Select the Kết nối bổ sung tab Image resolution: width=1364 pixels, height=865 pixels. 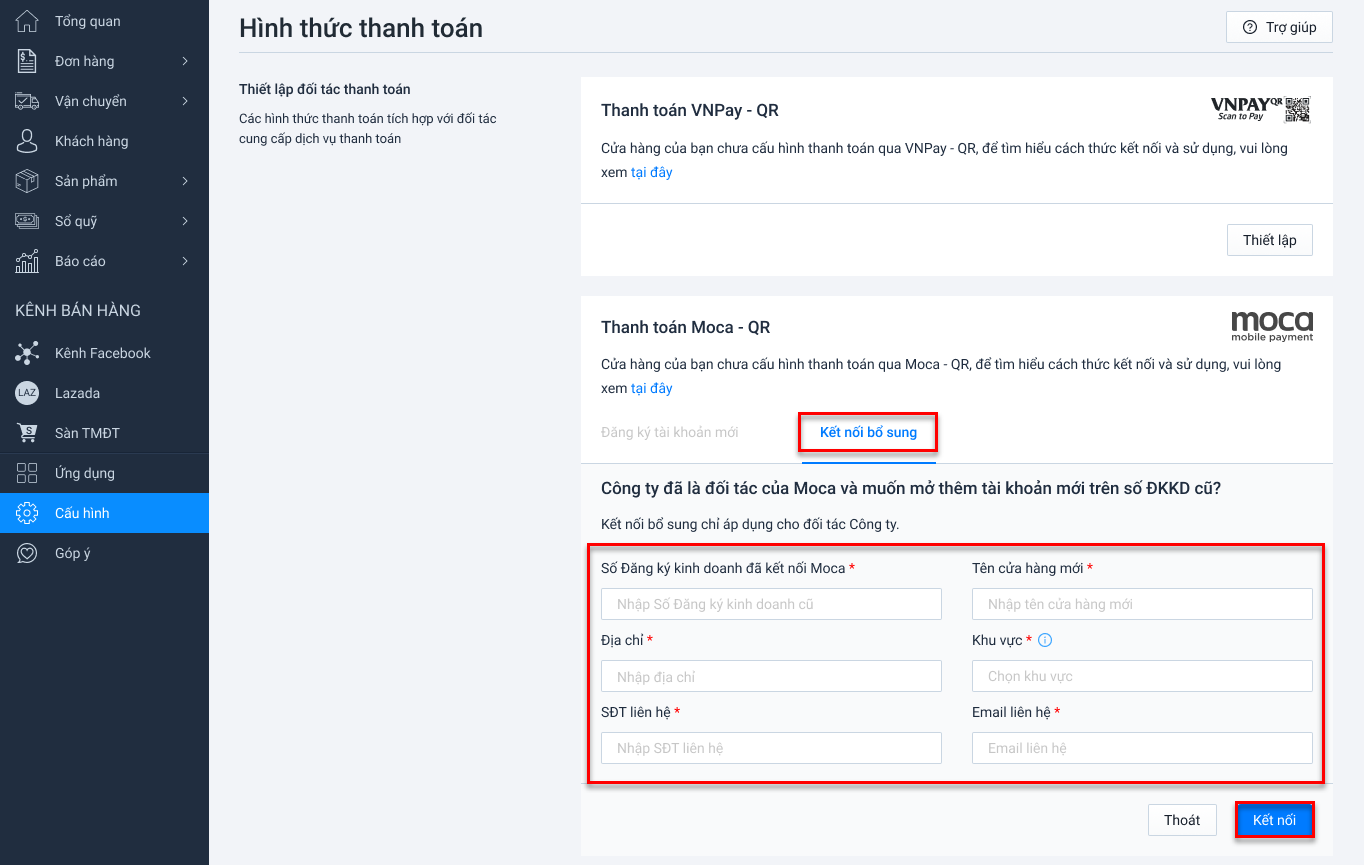point(868,433)
